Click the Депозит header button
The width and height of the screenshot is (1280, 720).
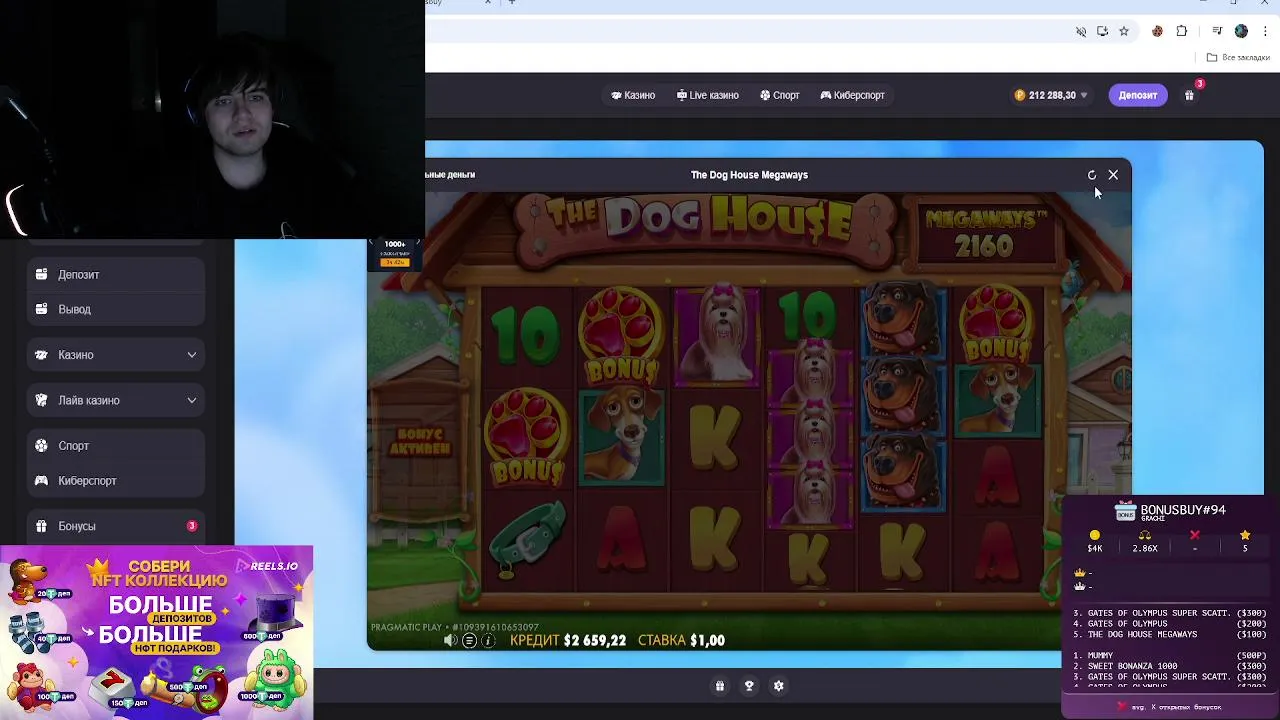pos(1138,95)
